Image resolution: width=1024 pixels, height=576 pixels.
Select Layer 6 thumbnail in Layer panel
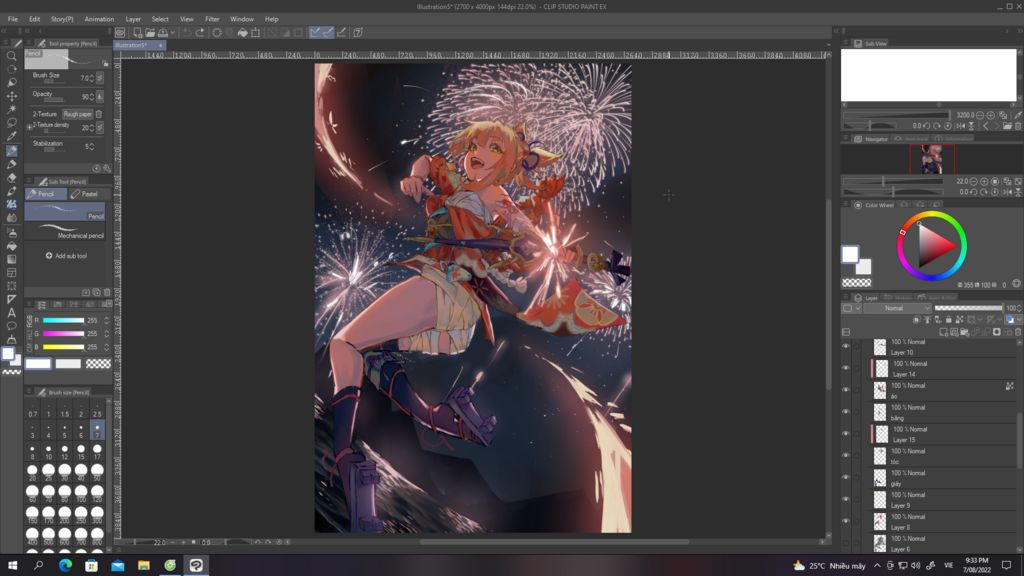coord(880,543)
